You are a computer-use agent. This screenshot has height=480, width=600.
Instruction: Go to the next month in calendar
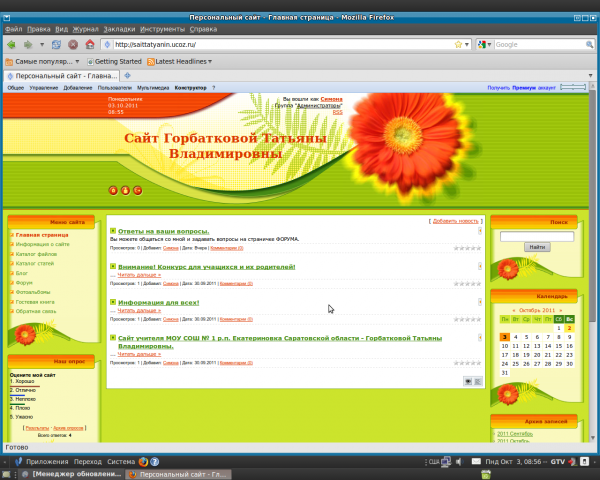pos(561,310)
